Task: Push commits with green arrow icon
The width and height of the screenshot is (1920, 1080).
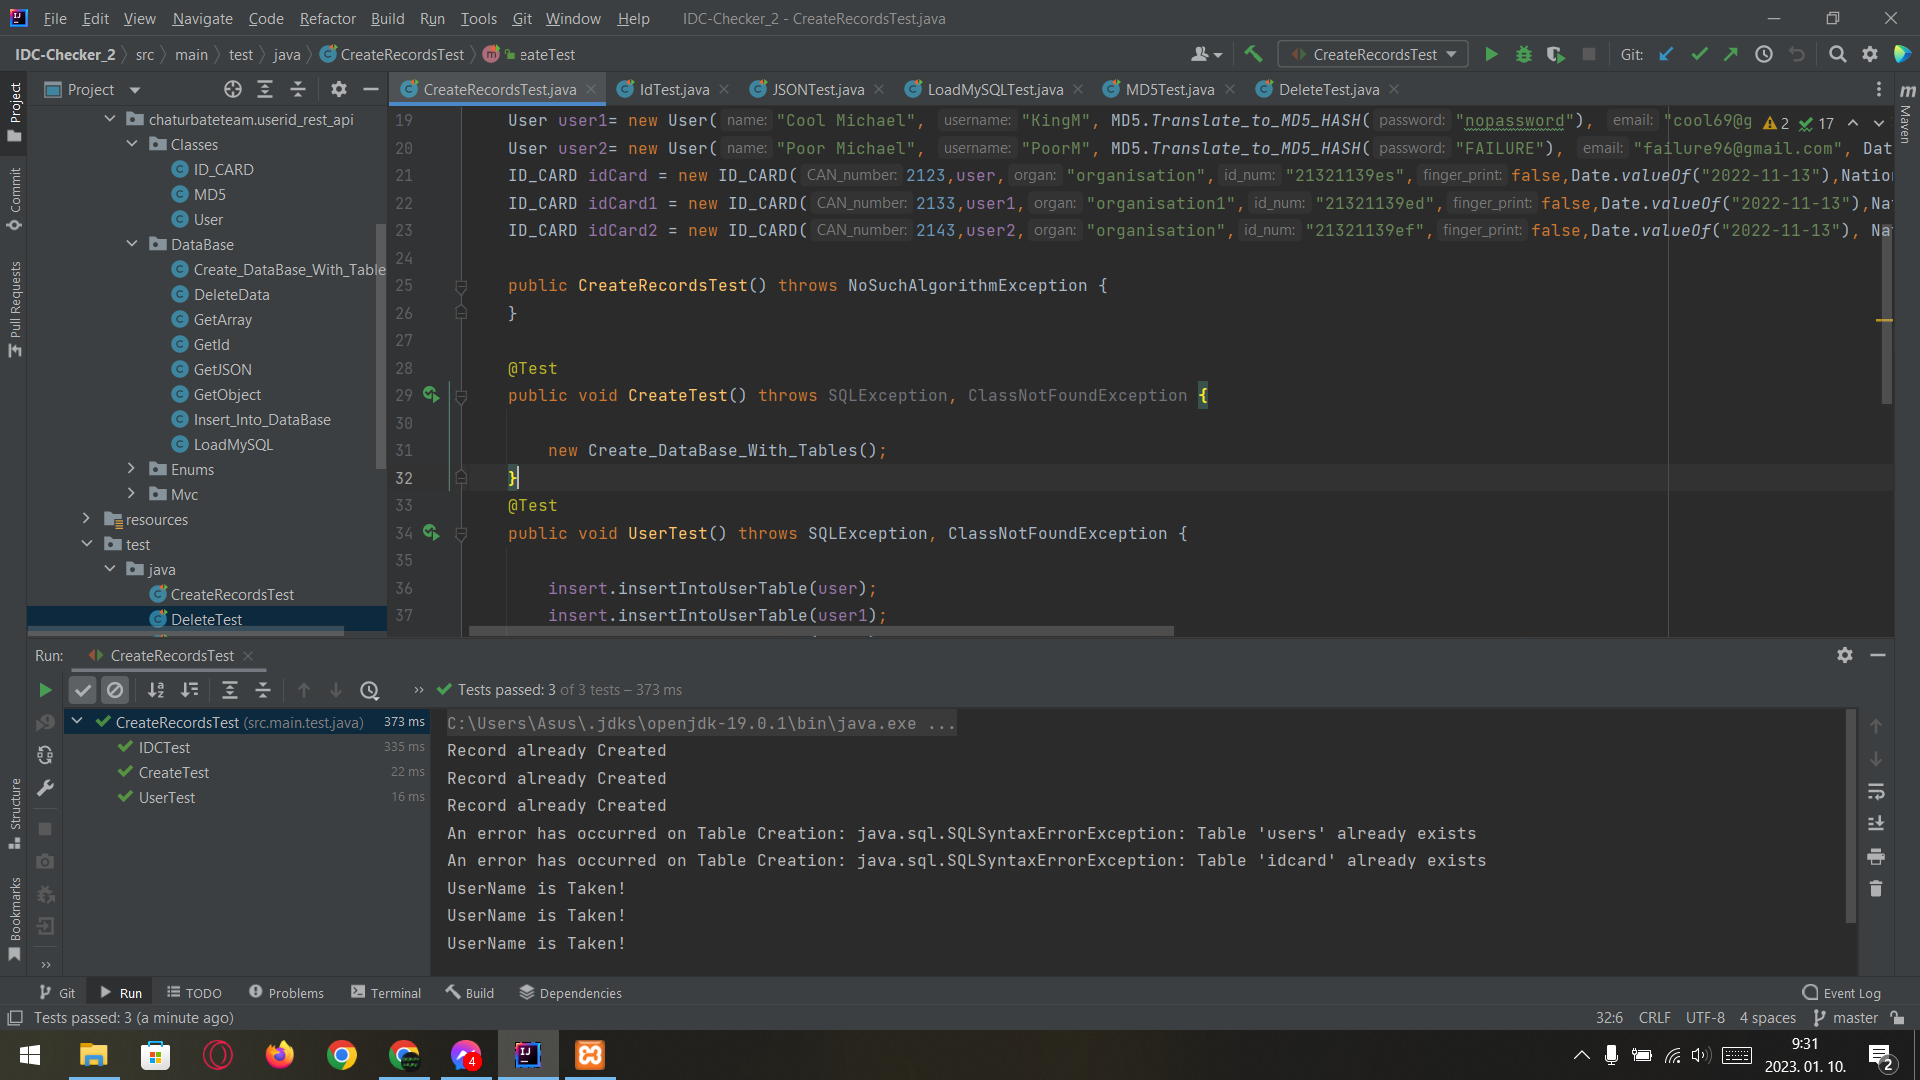Action: pyautogui.click(x=1731, y=54)
